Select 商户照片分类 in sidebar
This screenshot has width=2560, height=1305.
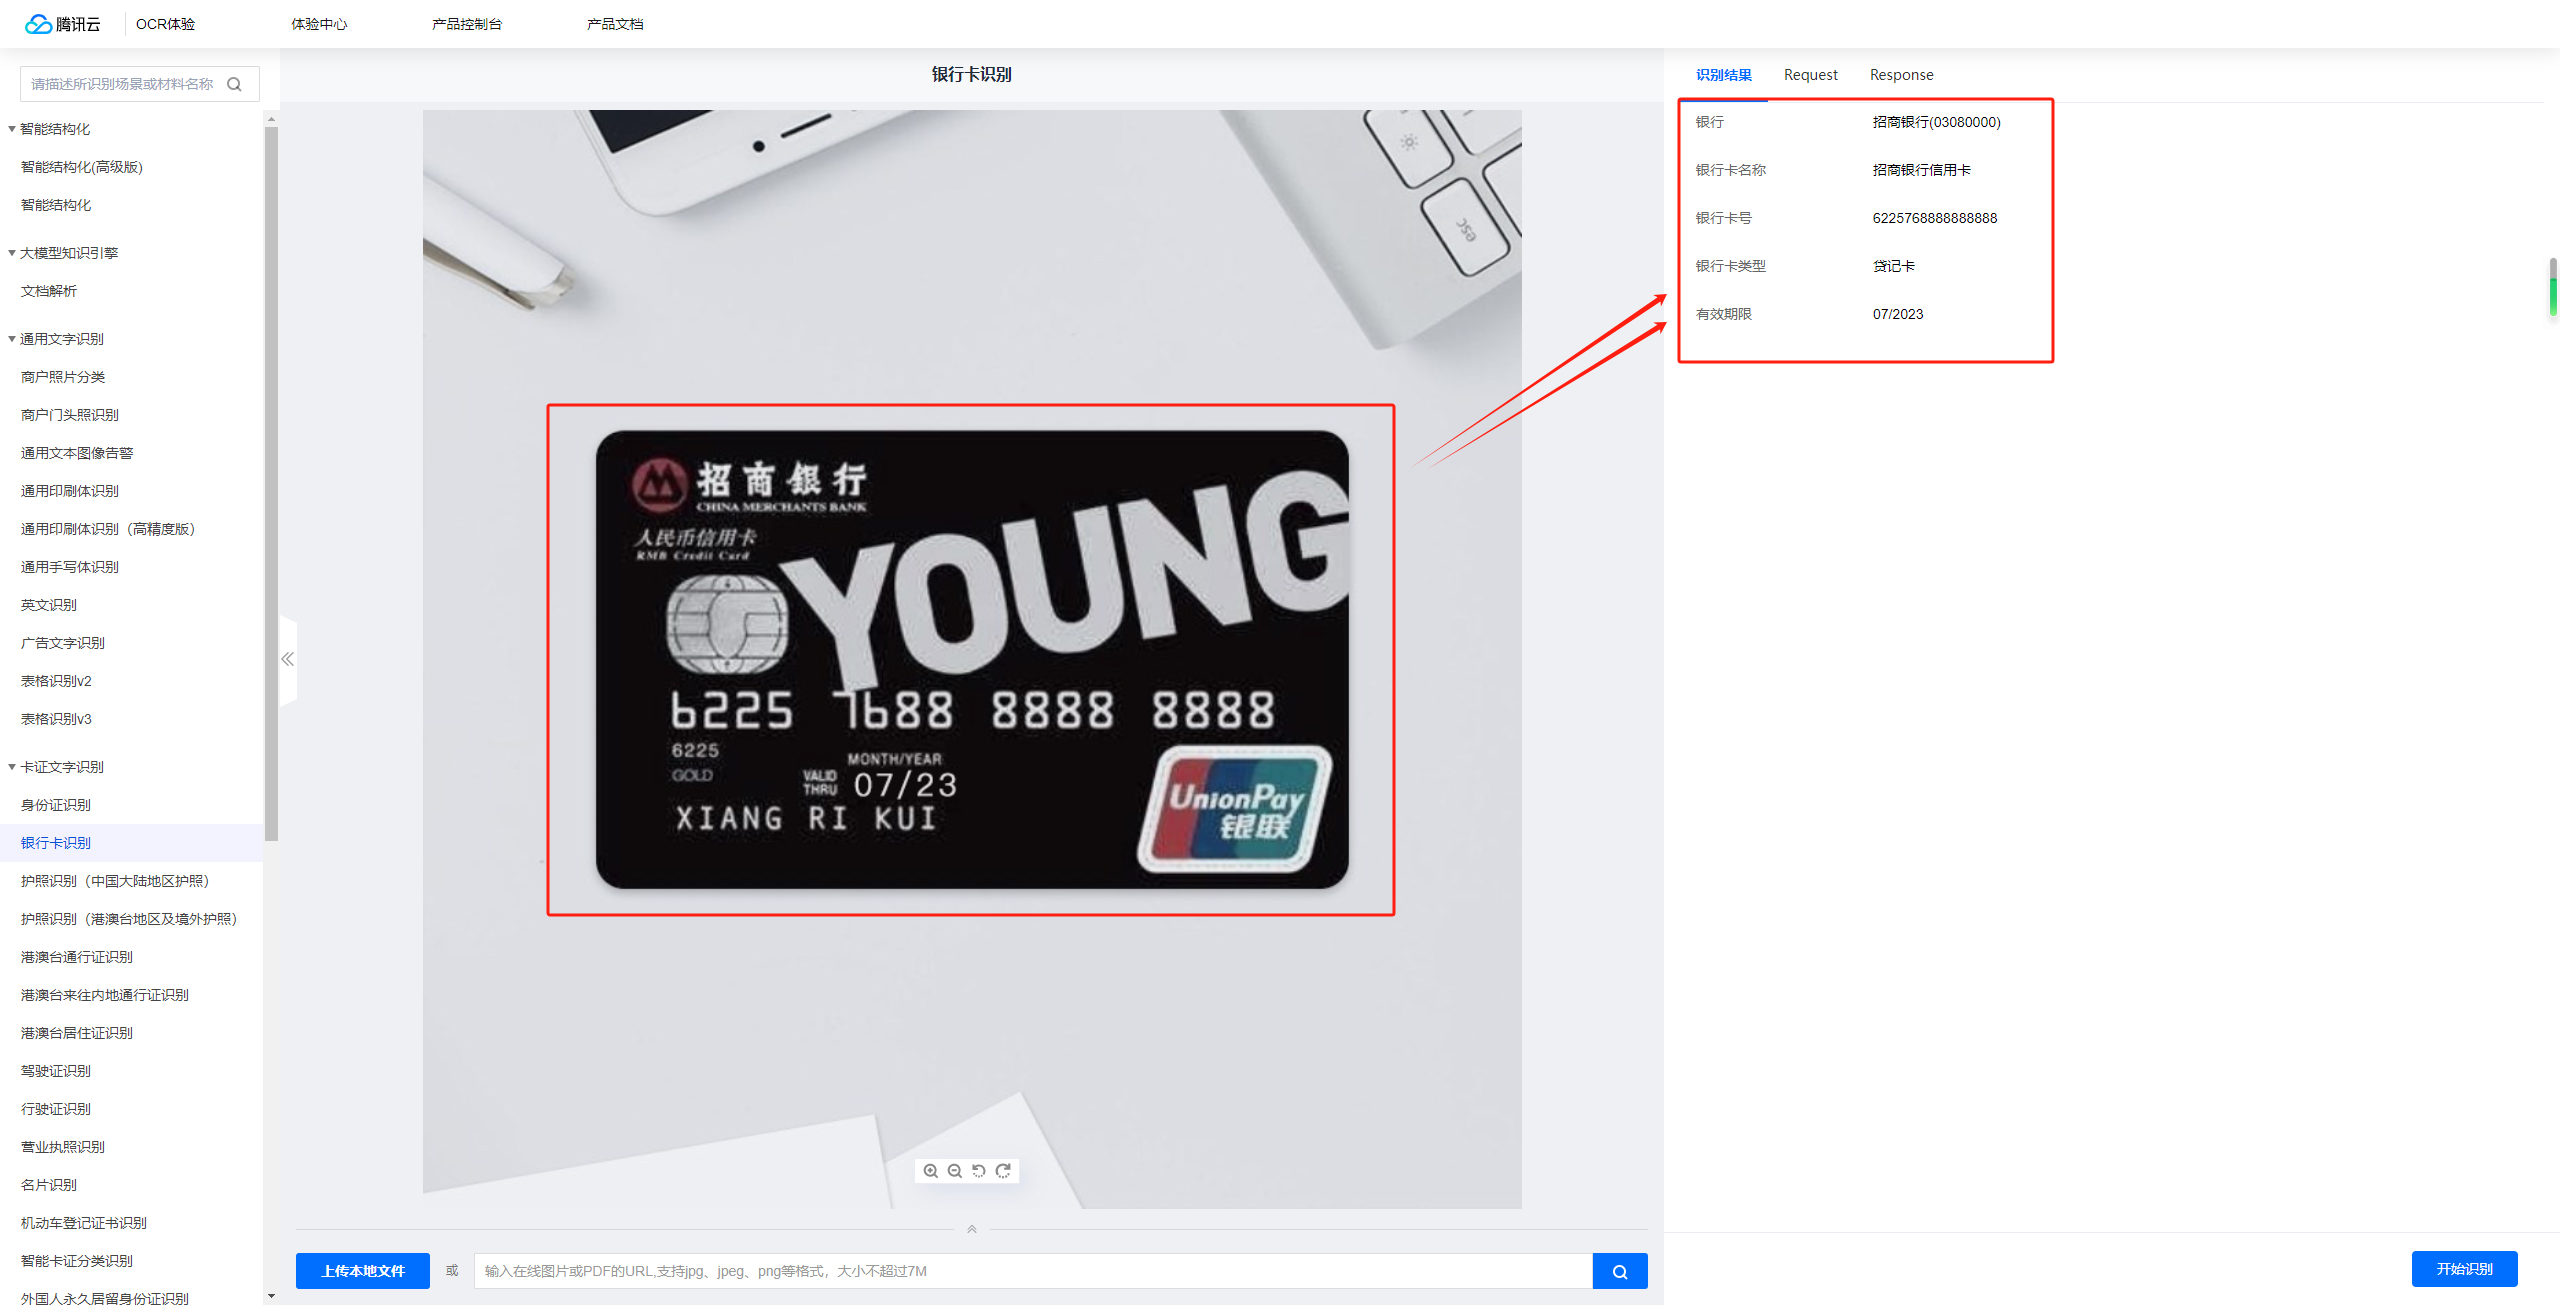coord(63,377)
